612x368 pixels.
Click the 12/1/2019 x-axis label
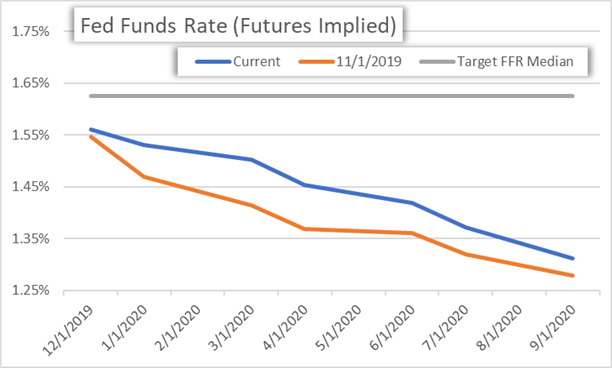point(68,330)
